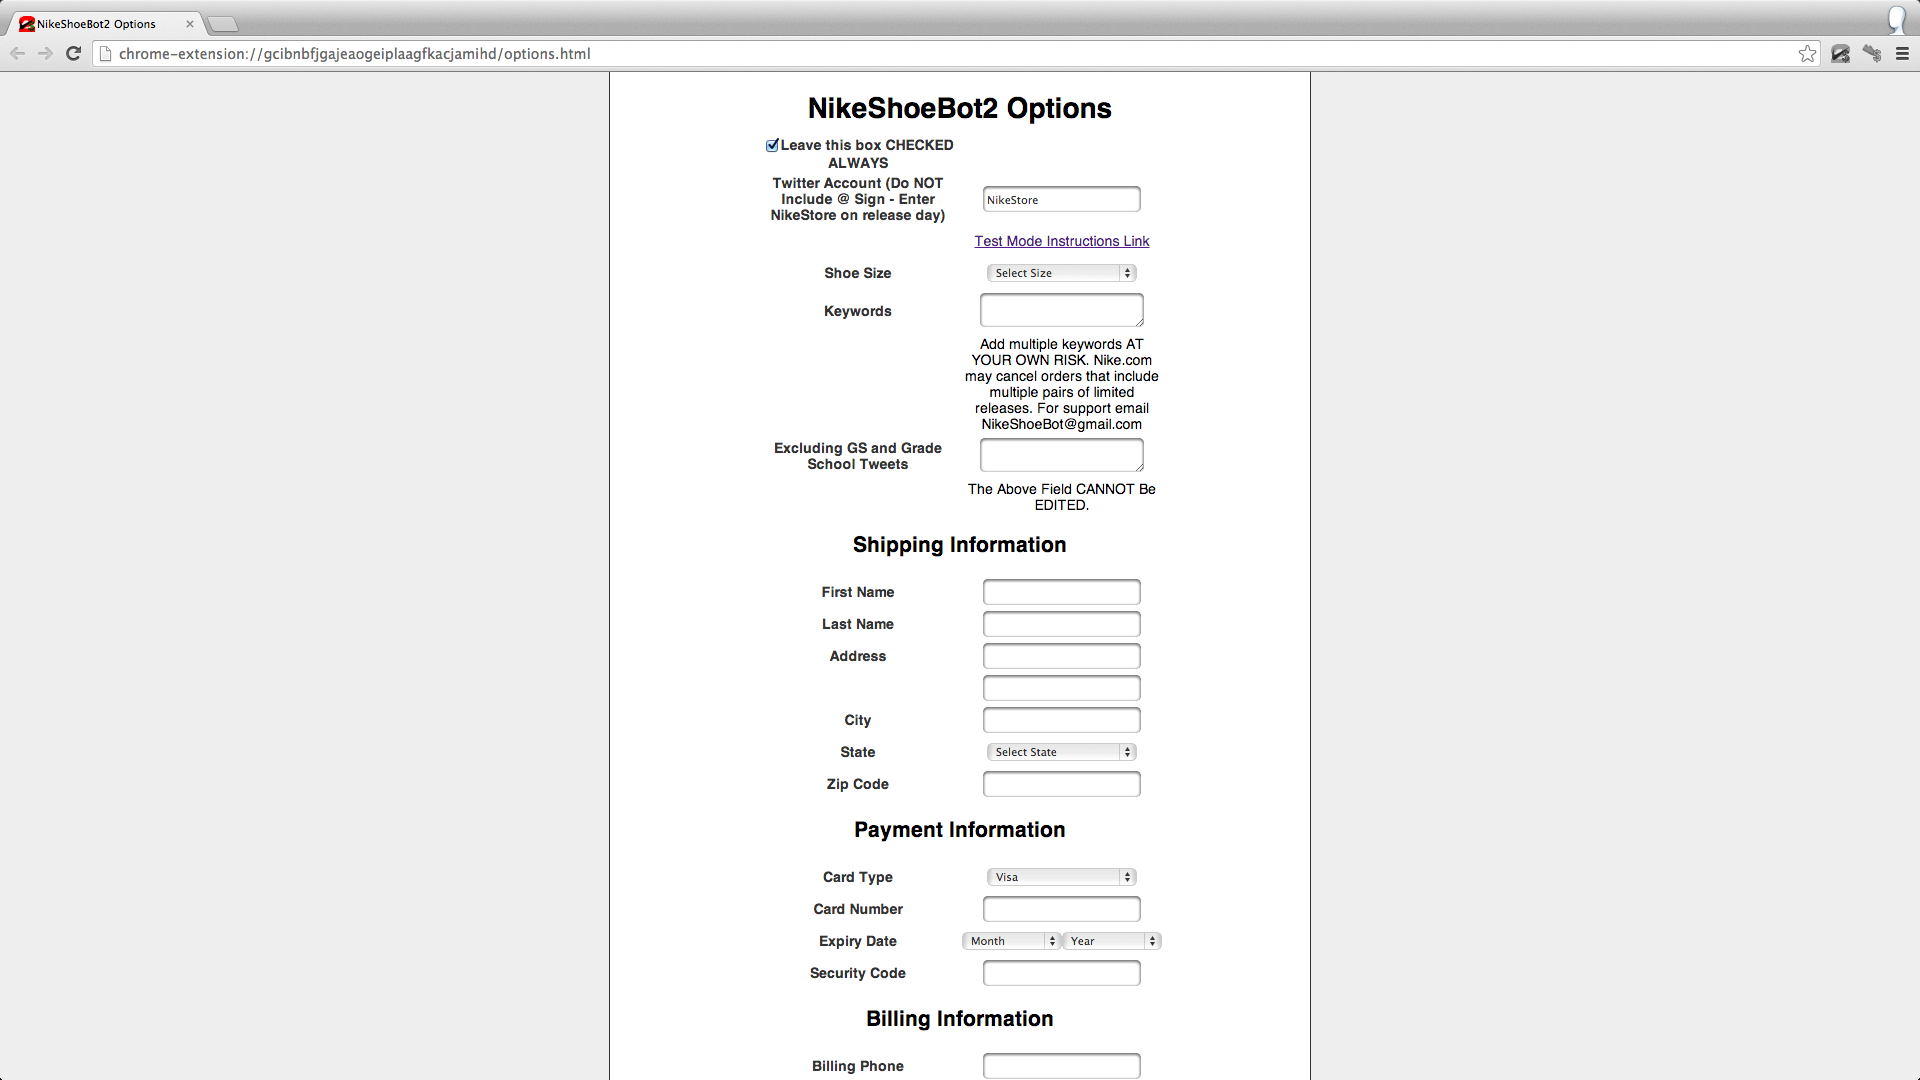Click the browser forward arrow
The width and height of the screenshot is (1920, 1080).
[45, 54]
